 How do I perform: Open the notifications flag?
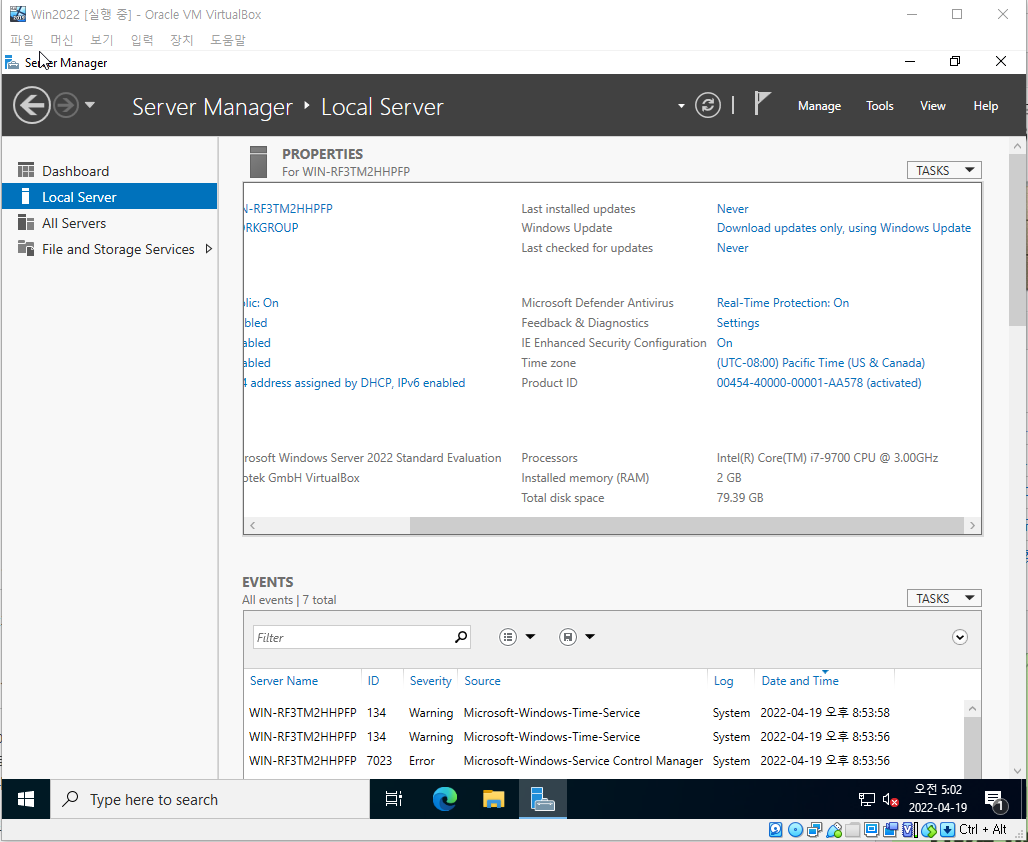tap(761, 104)
